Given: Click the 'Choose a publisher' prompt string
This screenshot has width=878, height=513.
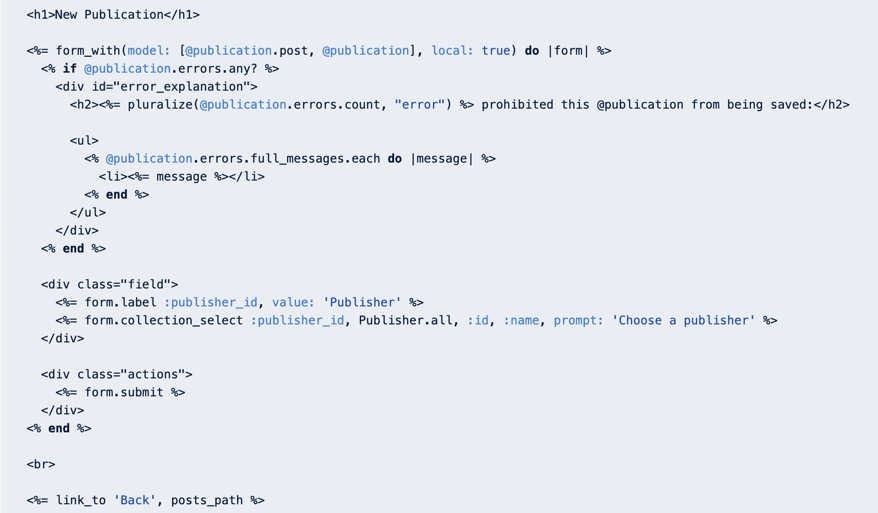Looking at the screenshot, I should 684,320.
